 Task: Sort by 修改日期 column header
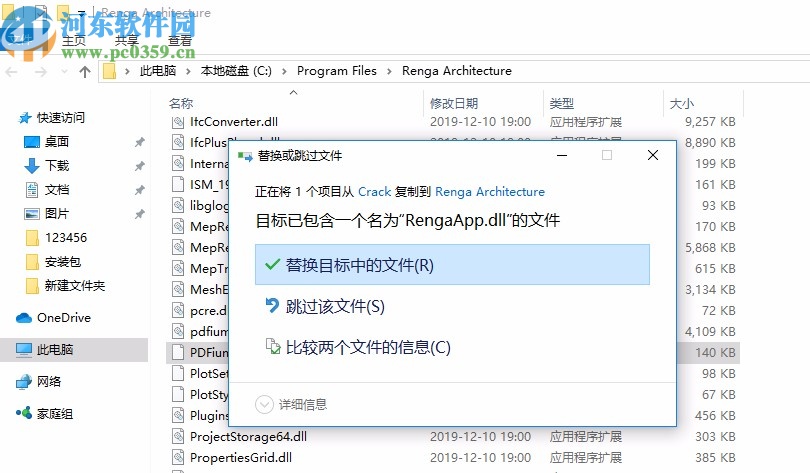click(x=454, y=104)
